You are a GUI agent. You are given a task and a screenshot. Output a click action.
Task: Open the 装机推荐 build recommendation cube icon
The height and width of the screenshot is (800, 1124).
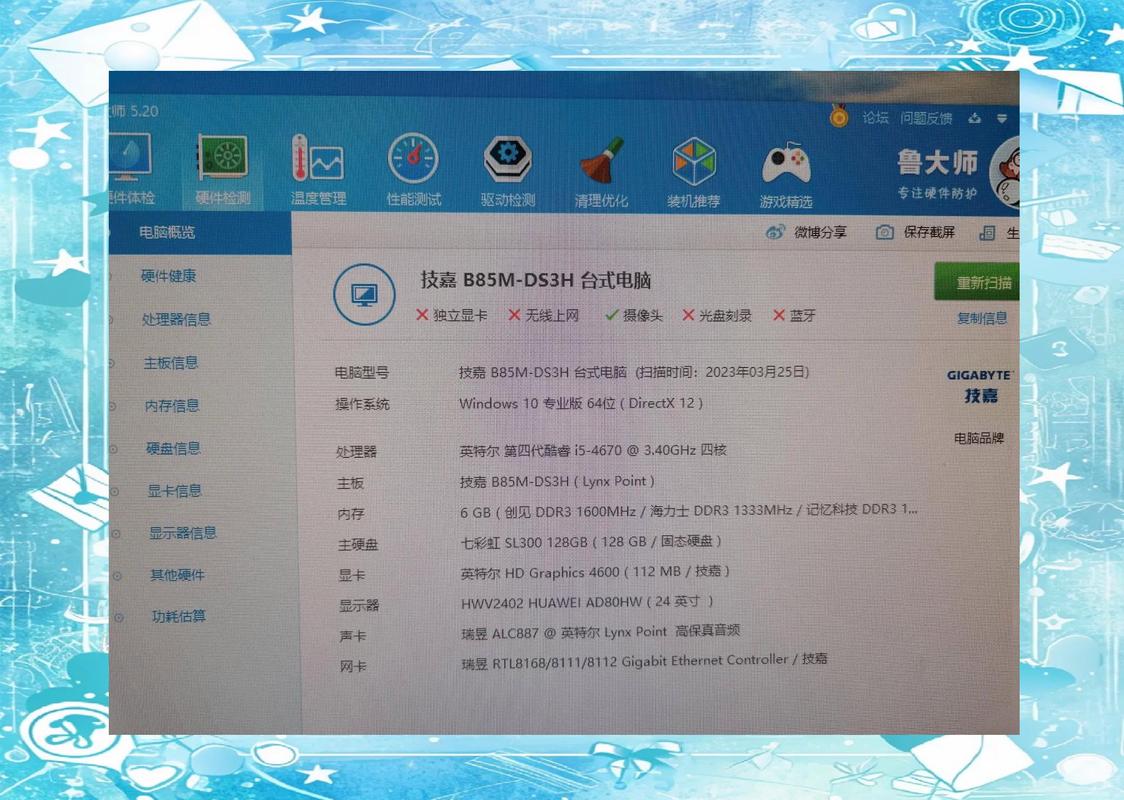click(x=693, y=162)
